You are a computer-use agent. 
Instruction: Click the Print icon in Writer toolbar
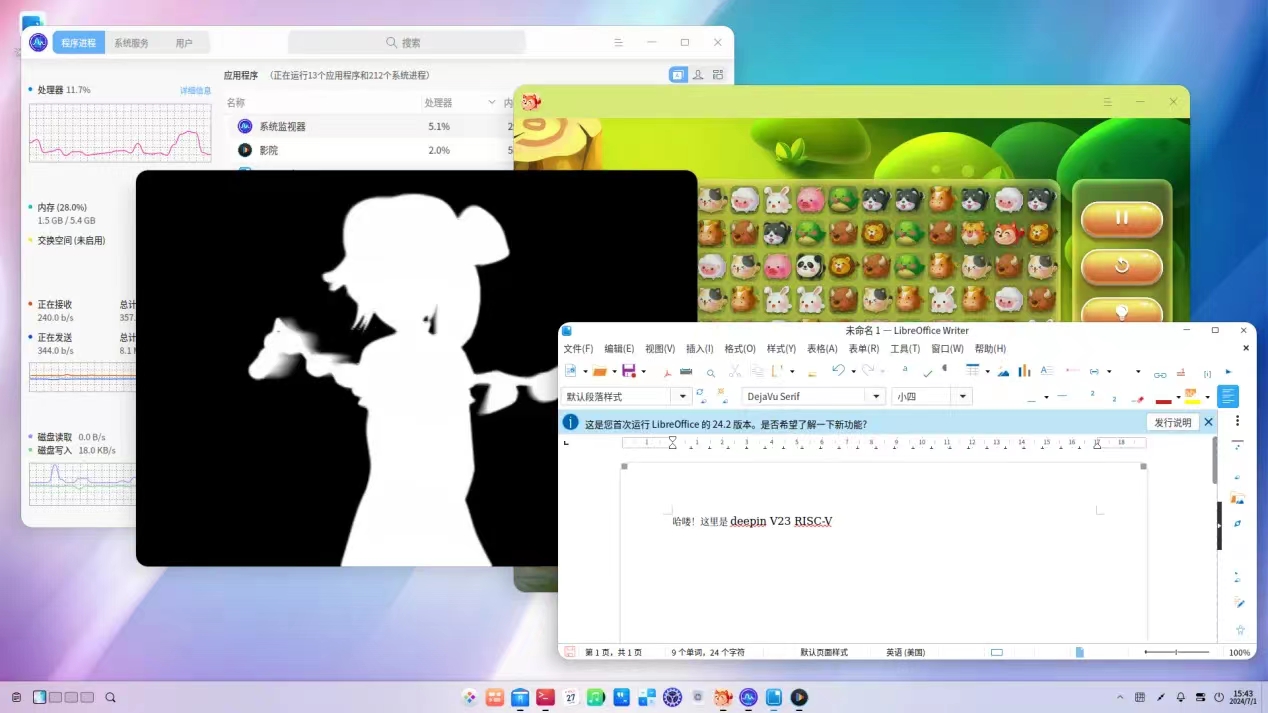click(686, 371)
